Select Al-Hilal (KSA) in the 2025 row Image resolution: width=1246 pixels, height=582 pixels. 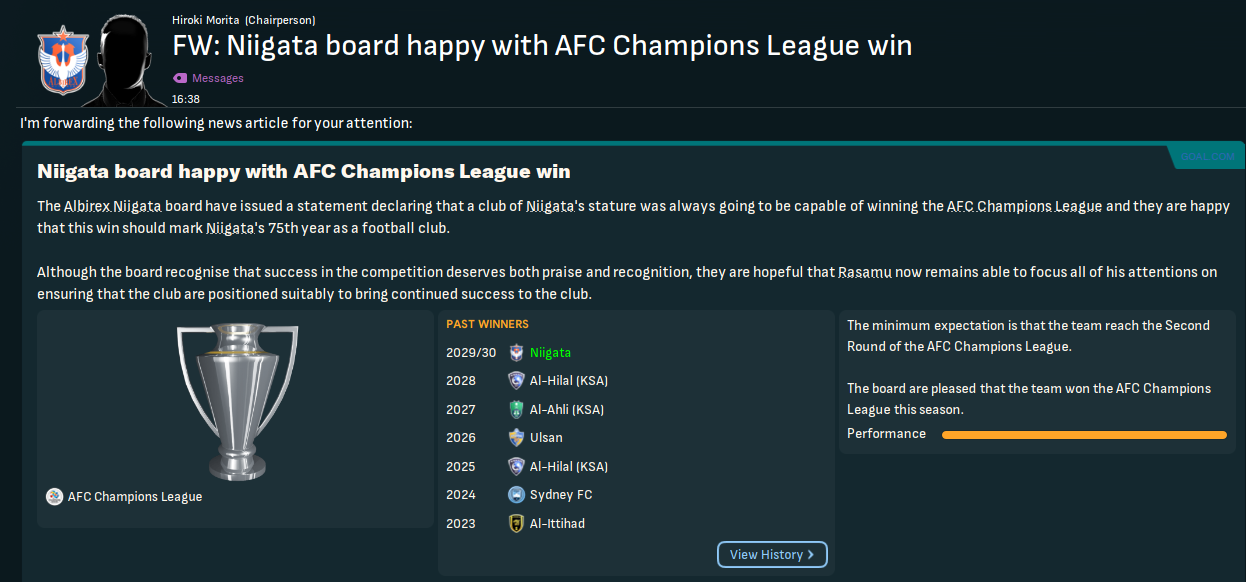click(568, 466)
